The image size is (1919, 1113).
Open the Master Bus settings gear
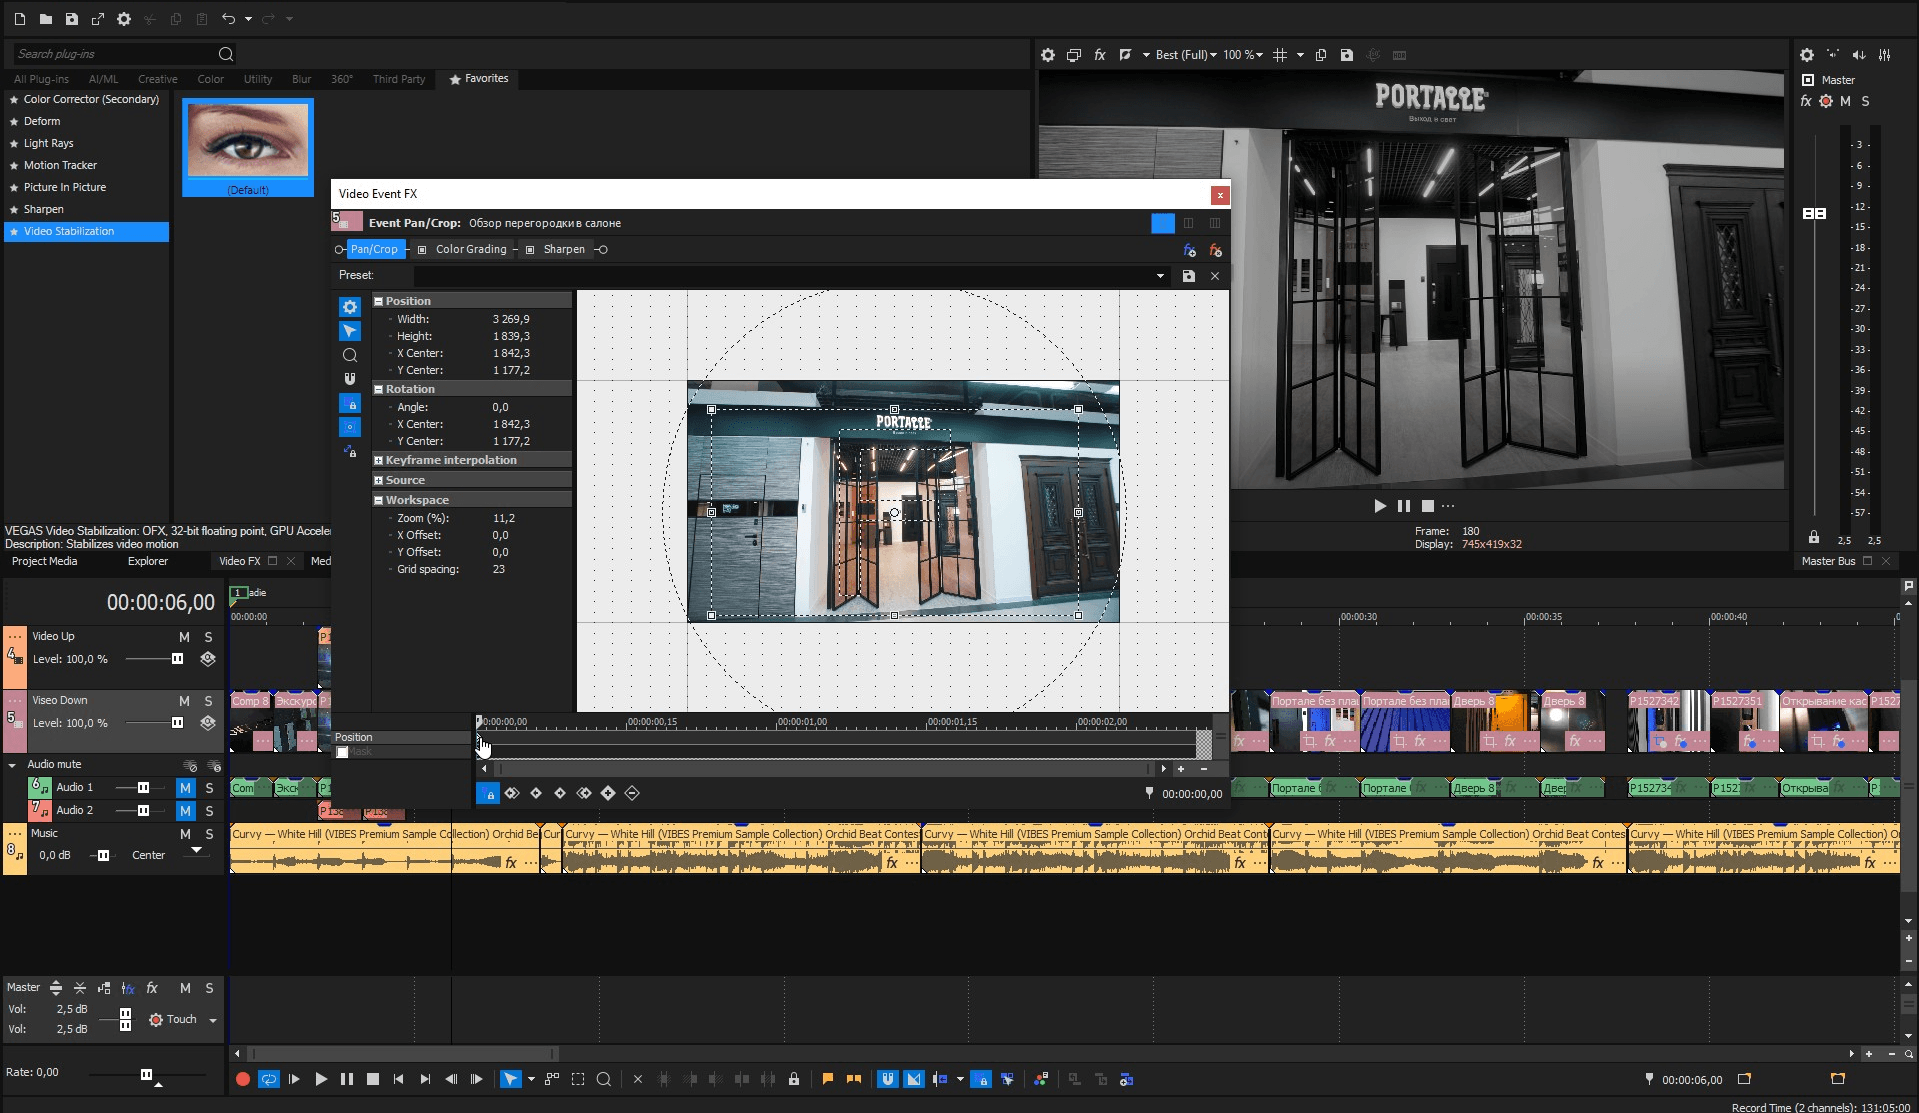(x=1806, y=55)
